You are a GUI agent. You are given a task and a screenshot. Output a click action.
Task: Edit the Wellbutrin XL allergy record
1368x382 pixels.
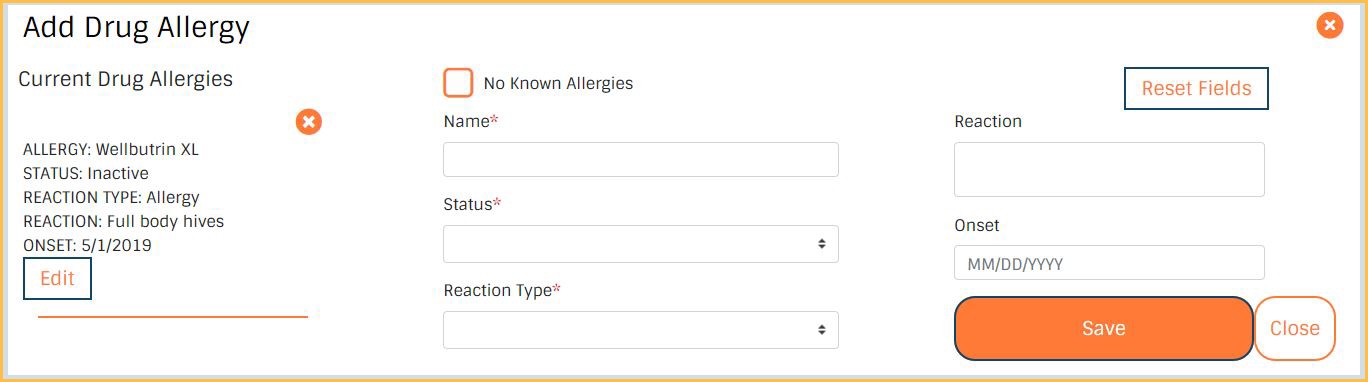point(57,279)
